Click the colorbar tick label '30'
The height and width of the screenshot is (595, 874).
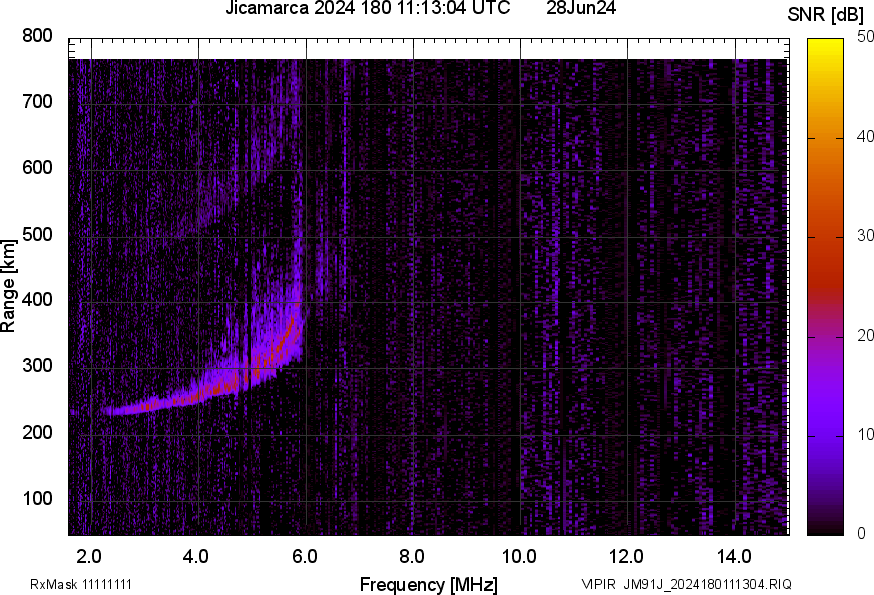865,235
